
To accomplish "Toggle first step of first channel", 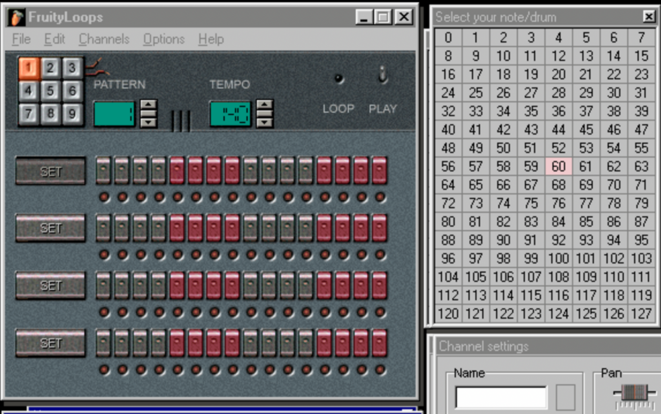I will click(x=103, y=170).
